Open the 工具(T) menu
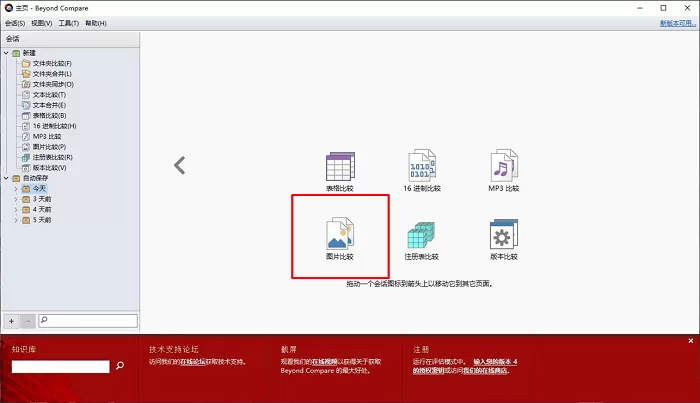This screenshot has width=700, height=403. [x=68, y=23]
